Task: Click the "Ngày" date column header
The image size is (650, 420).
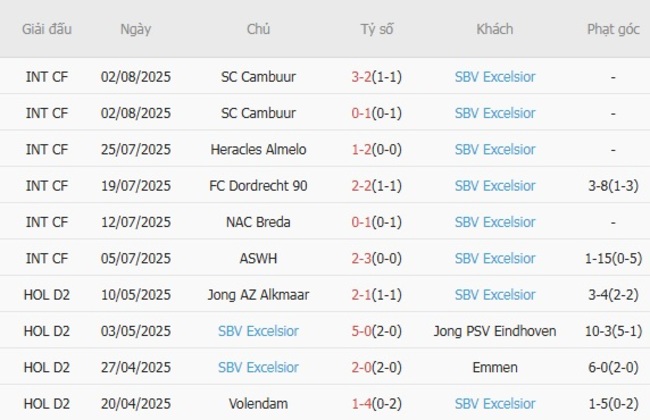Action: tap(136, 29)
